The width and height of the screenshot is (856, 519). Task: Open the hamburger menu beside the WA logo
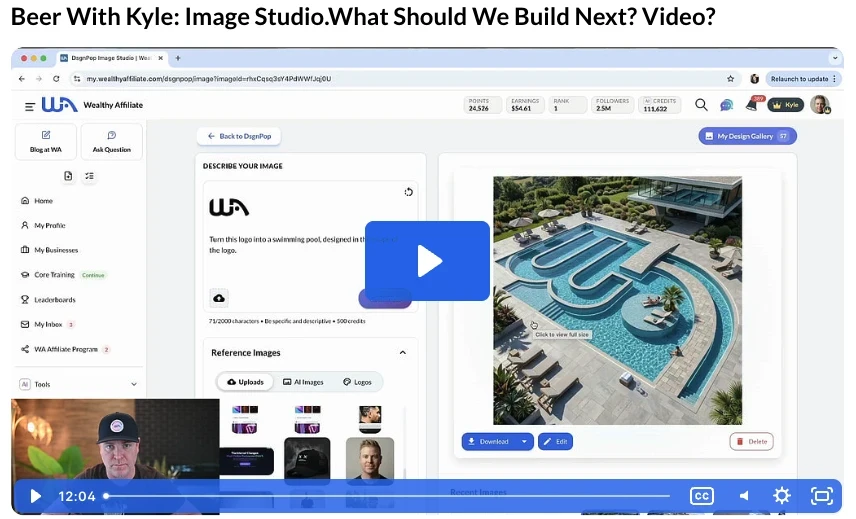pos(29,105)
